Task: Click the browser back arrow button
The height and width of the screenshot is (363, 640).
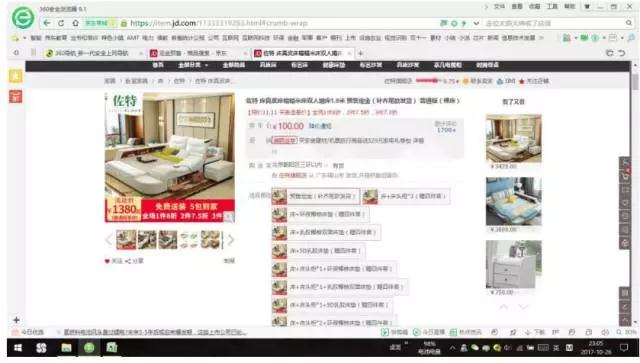Action: coord(47,23)
